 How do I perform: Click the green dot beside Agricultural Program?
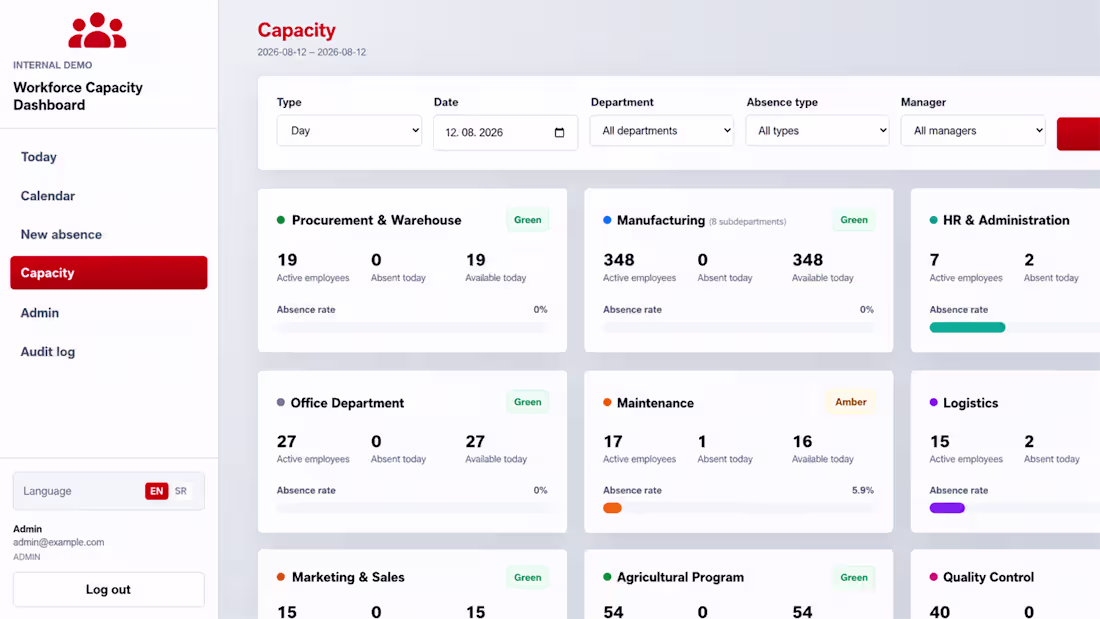(x=607, y=577)
